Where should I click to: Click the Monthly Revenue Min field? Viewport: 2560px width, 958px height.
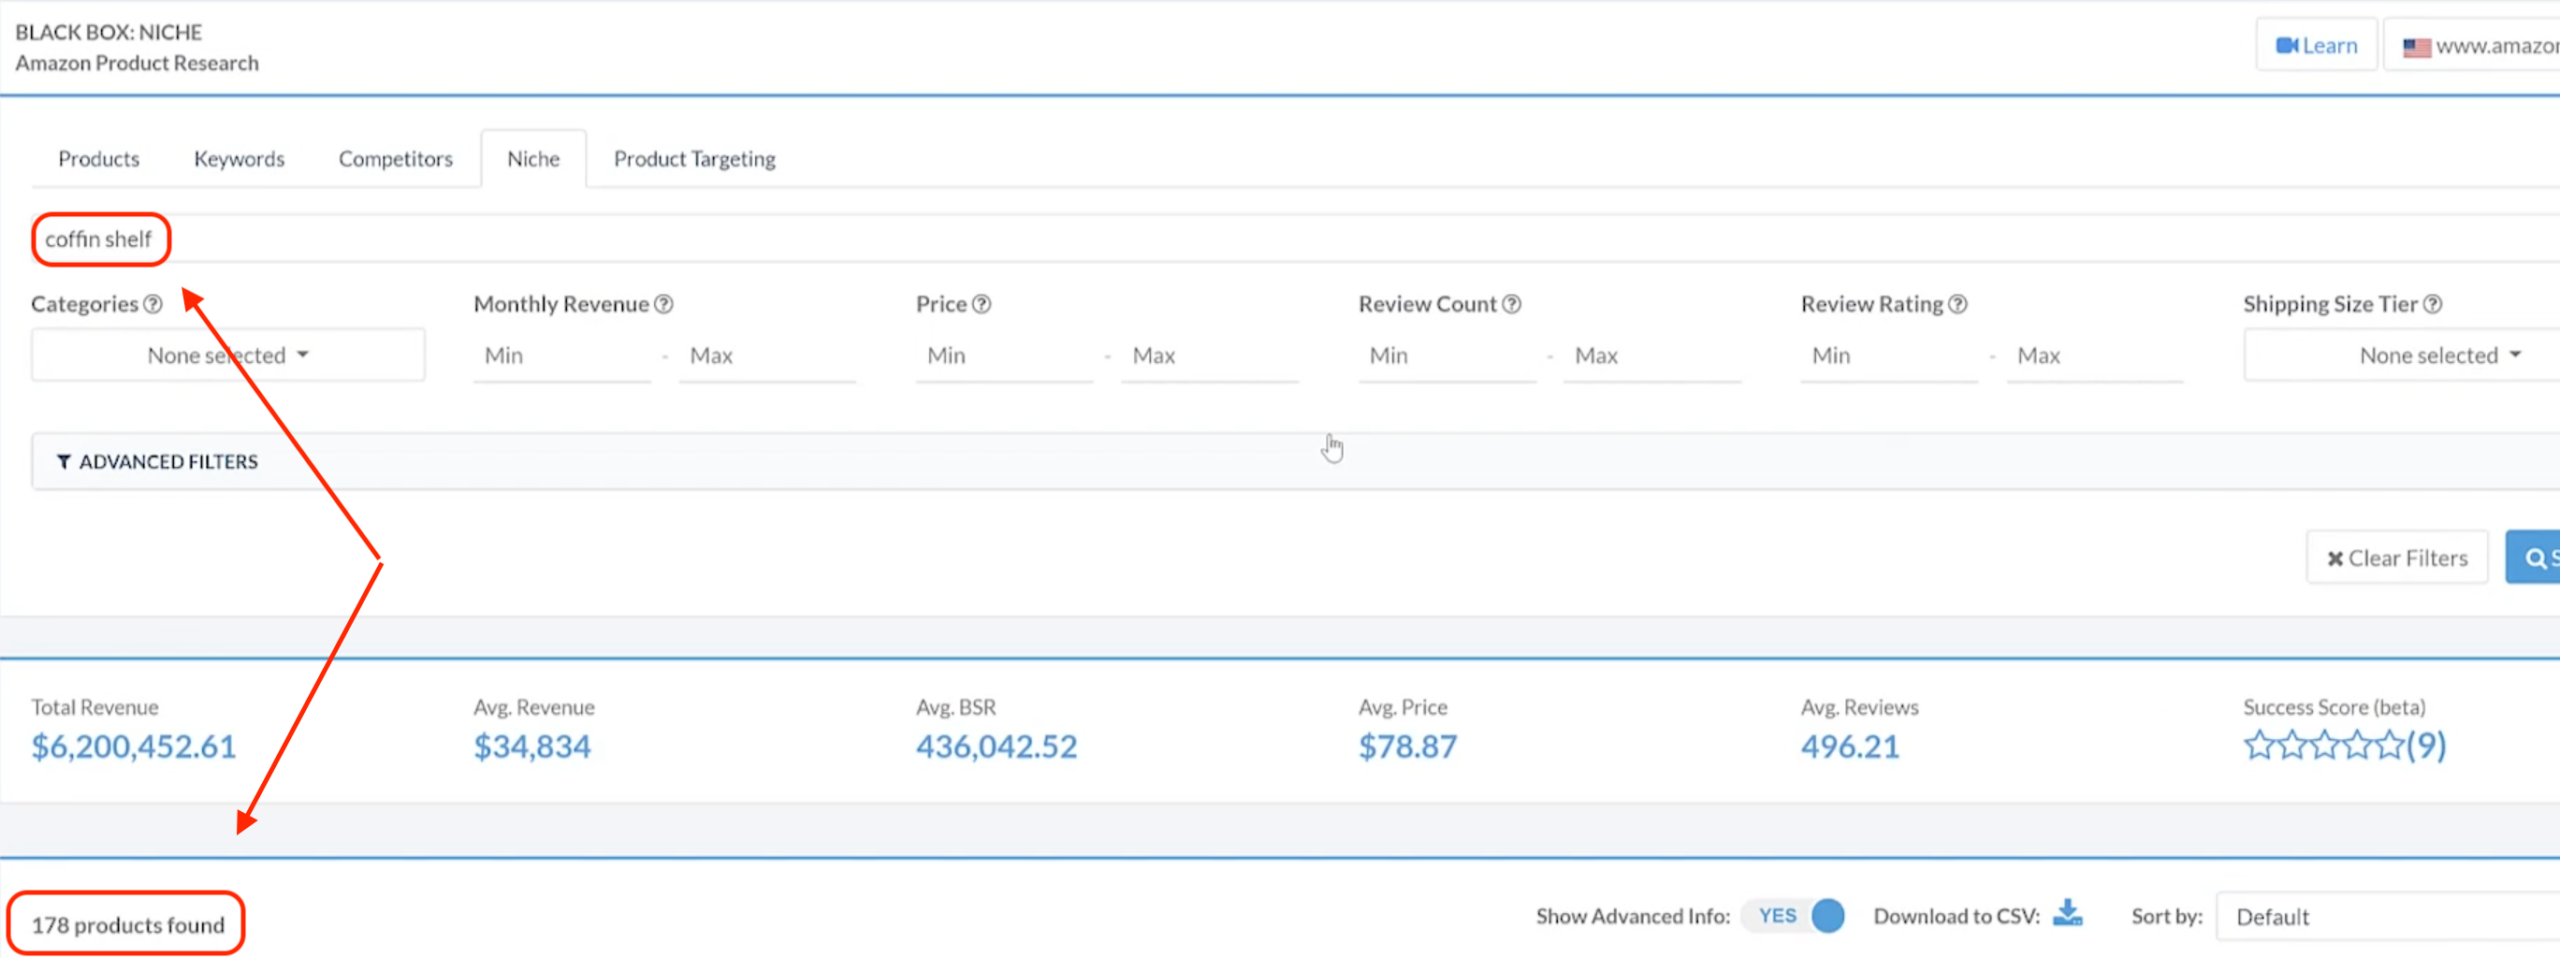click(x=562, y=356)
